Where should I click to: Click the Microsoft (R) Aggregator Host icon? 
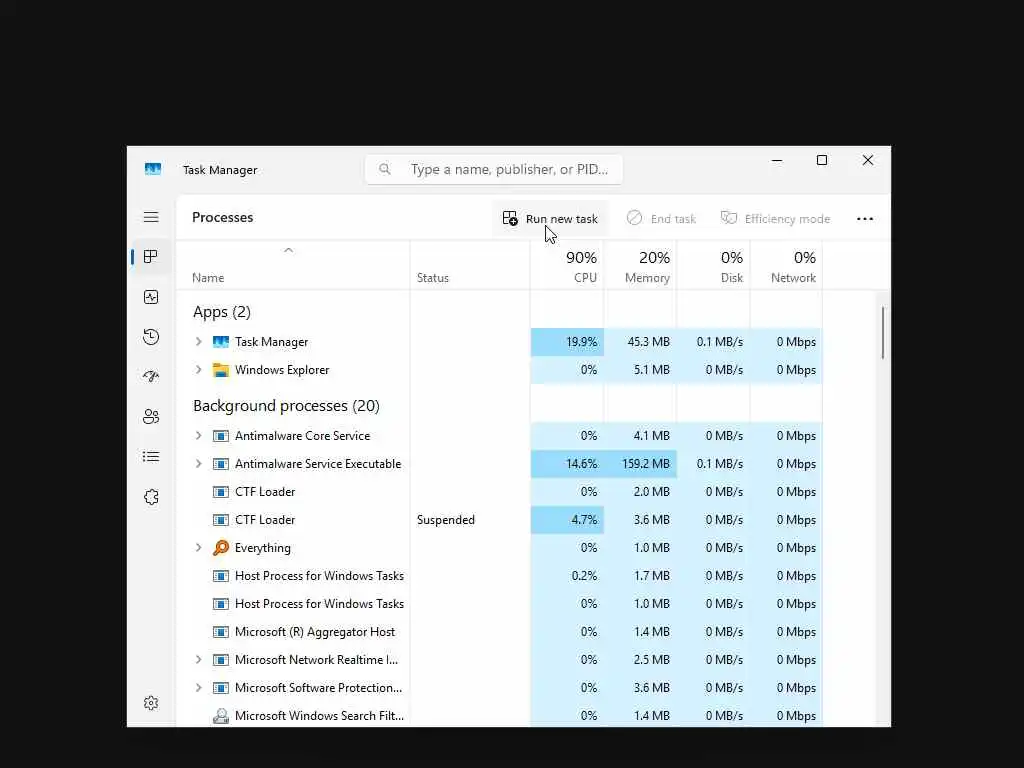[x=221, y=632]
